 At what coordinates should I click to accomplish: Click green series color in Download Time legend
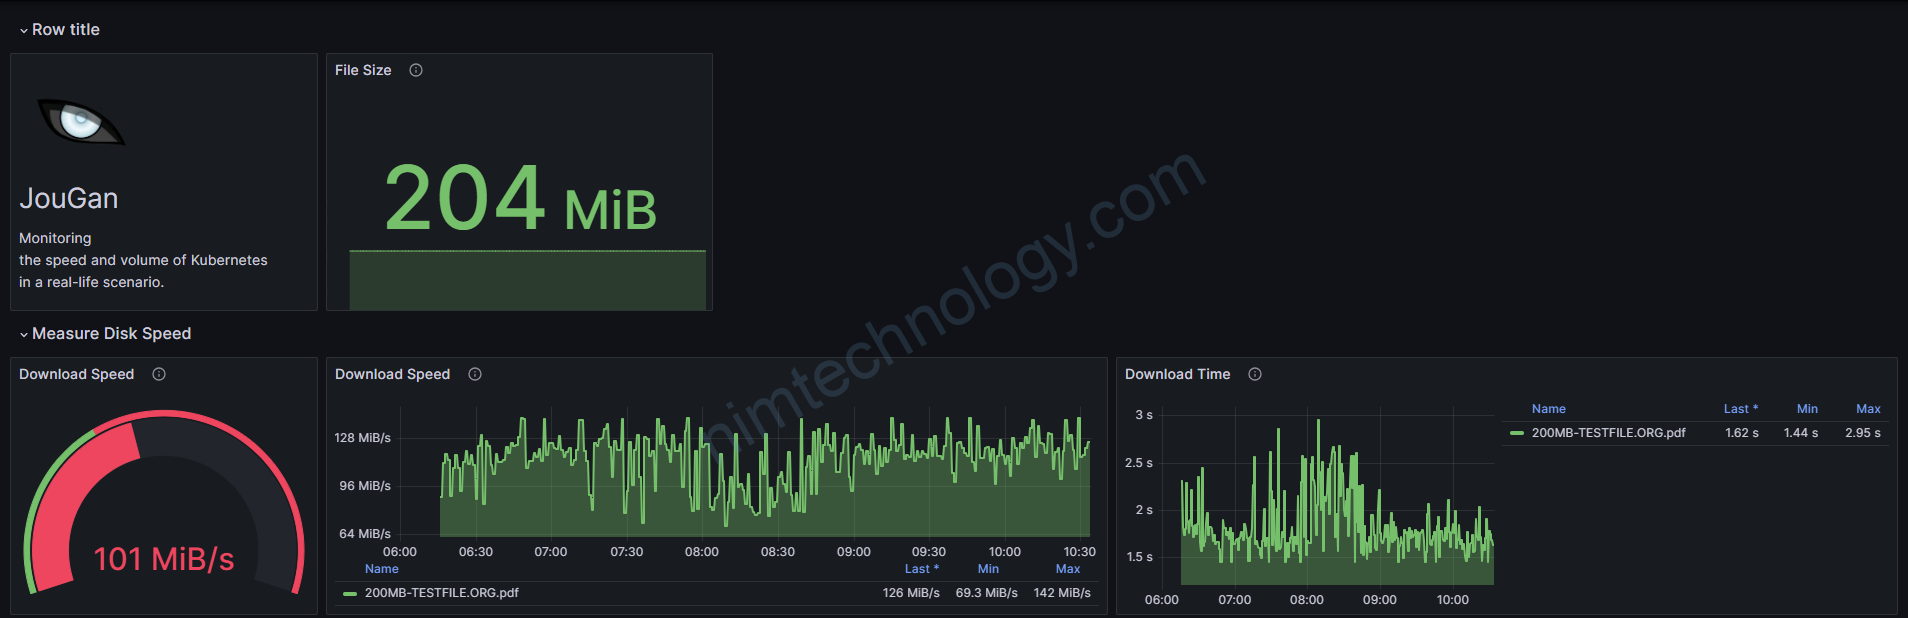[1517, 433]
